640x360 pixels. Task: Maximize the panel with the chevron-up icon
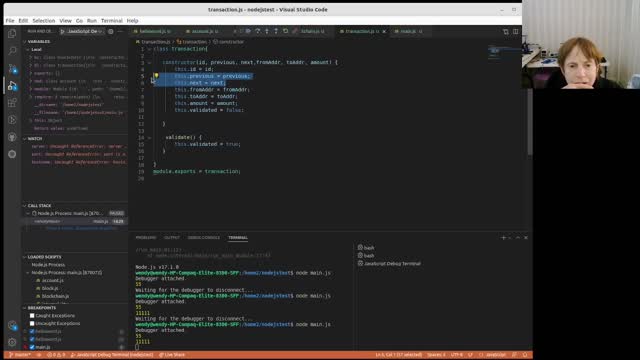point(518,238)
